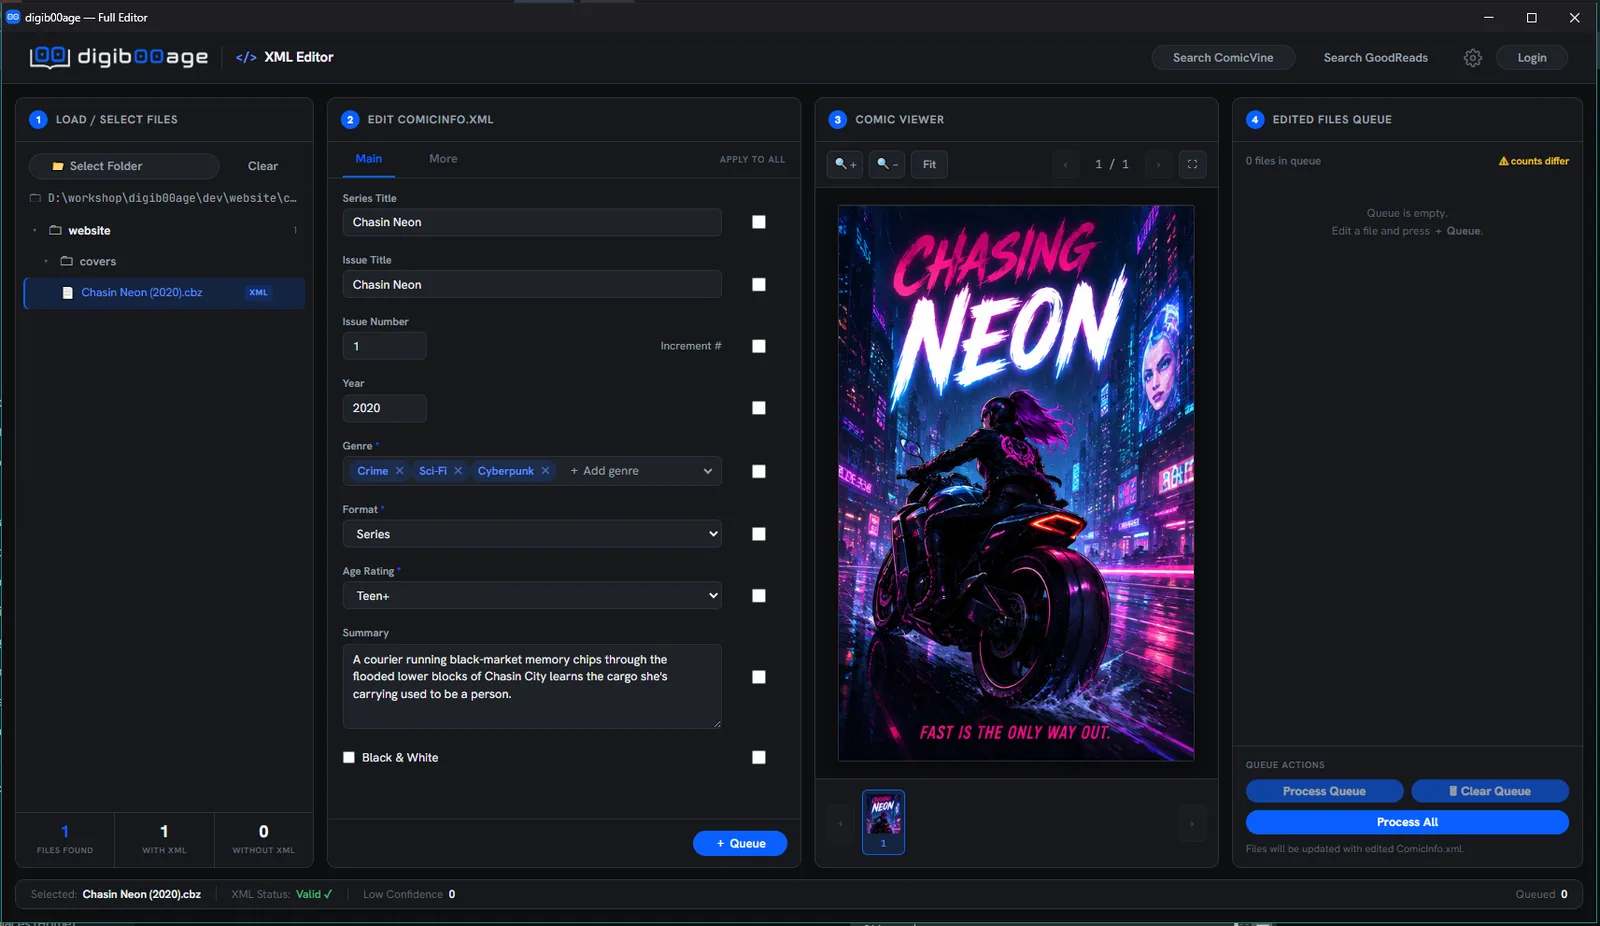Click the Fit button in viewer

(930, 164)
